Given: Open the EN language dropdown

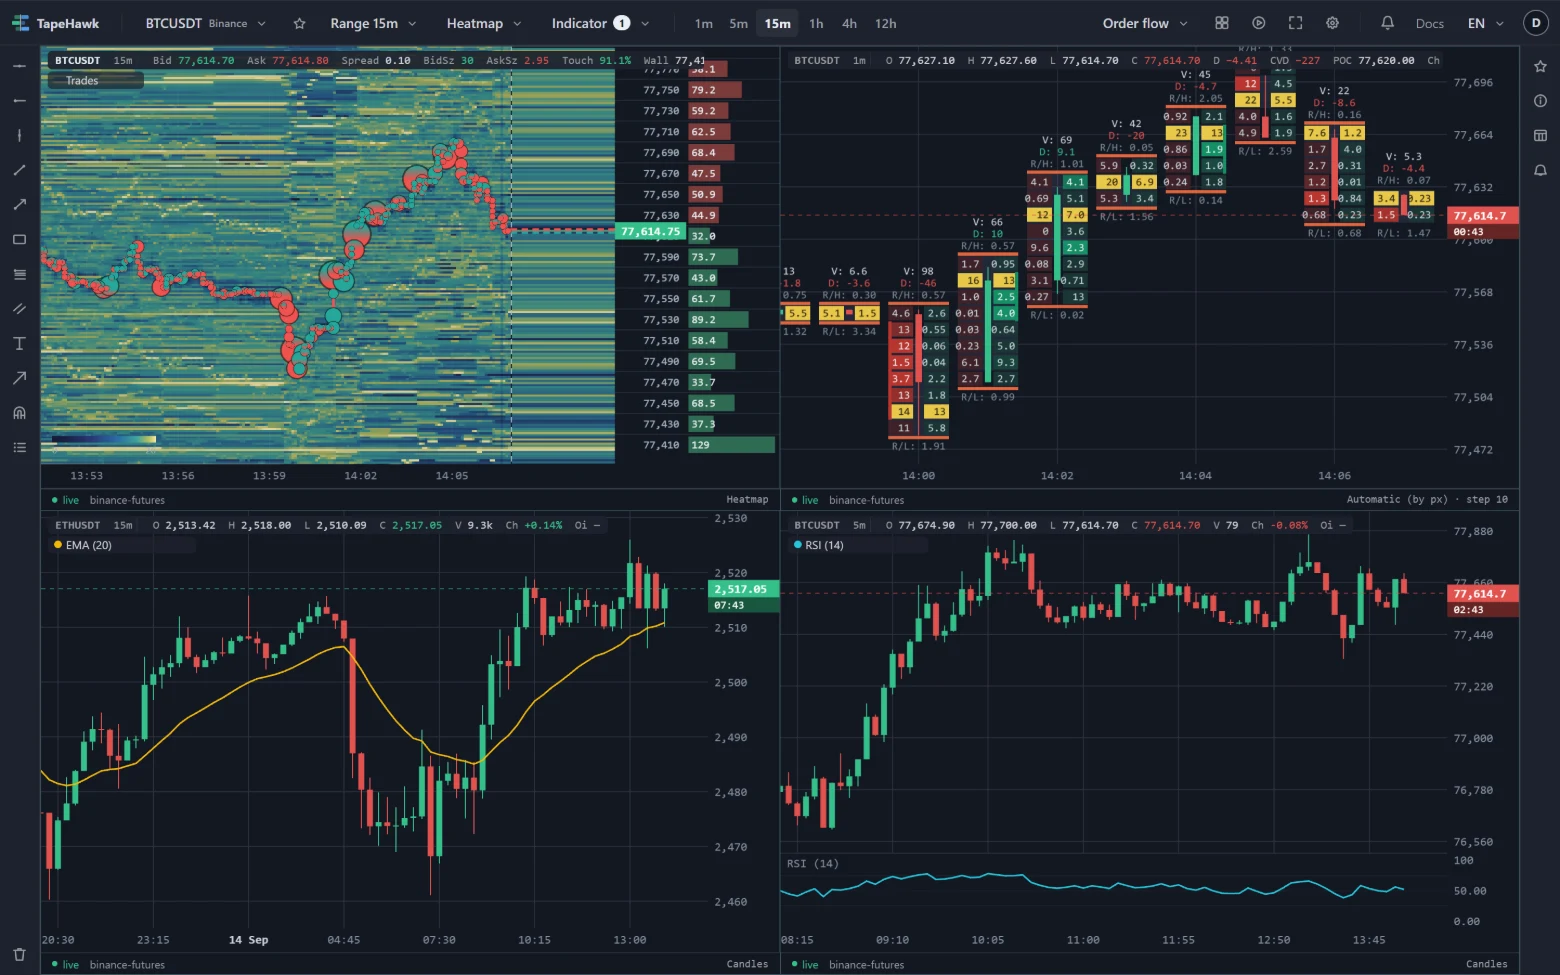Looking at the screenshot, I should coord(1485,23).
